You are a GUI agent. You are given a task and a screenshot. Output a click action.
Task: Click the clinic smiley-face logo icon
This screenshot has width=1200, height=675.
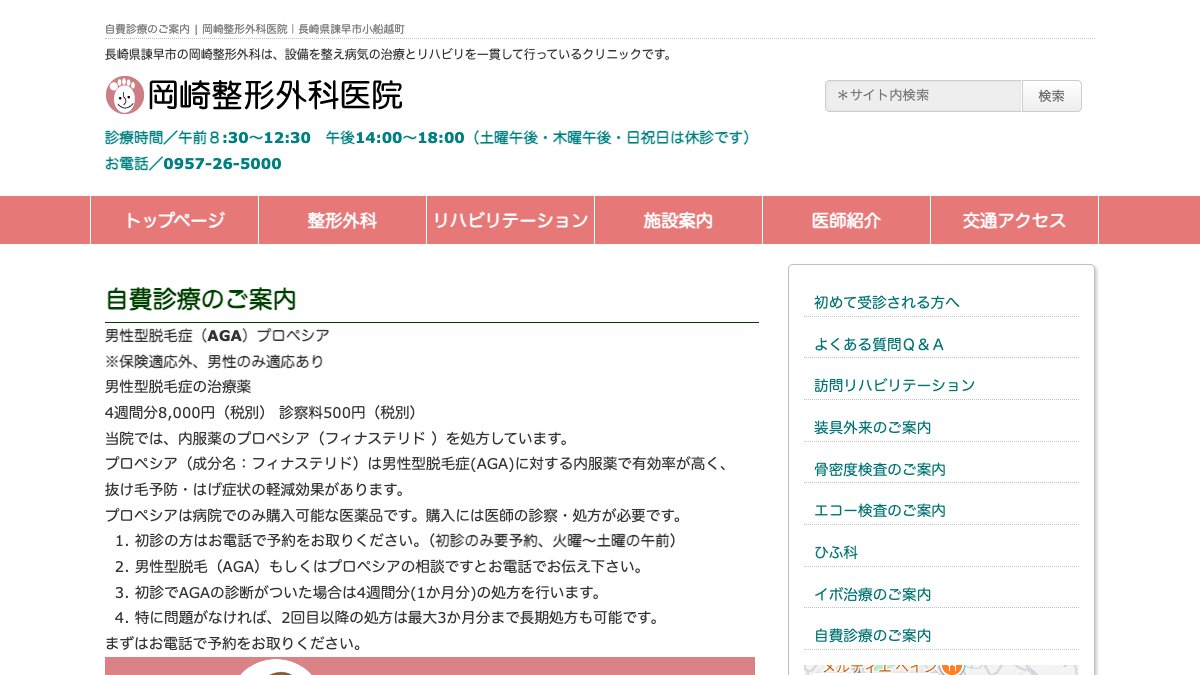[125, 95]
